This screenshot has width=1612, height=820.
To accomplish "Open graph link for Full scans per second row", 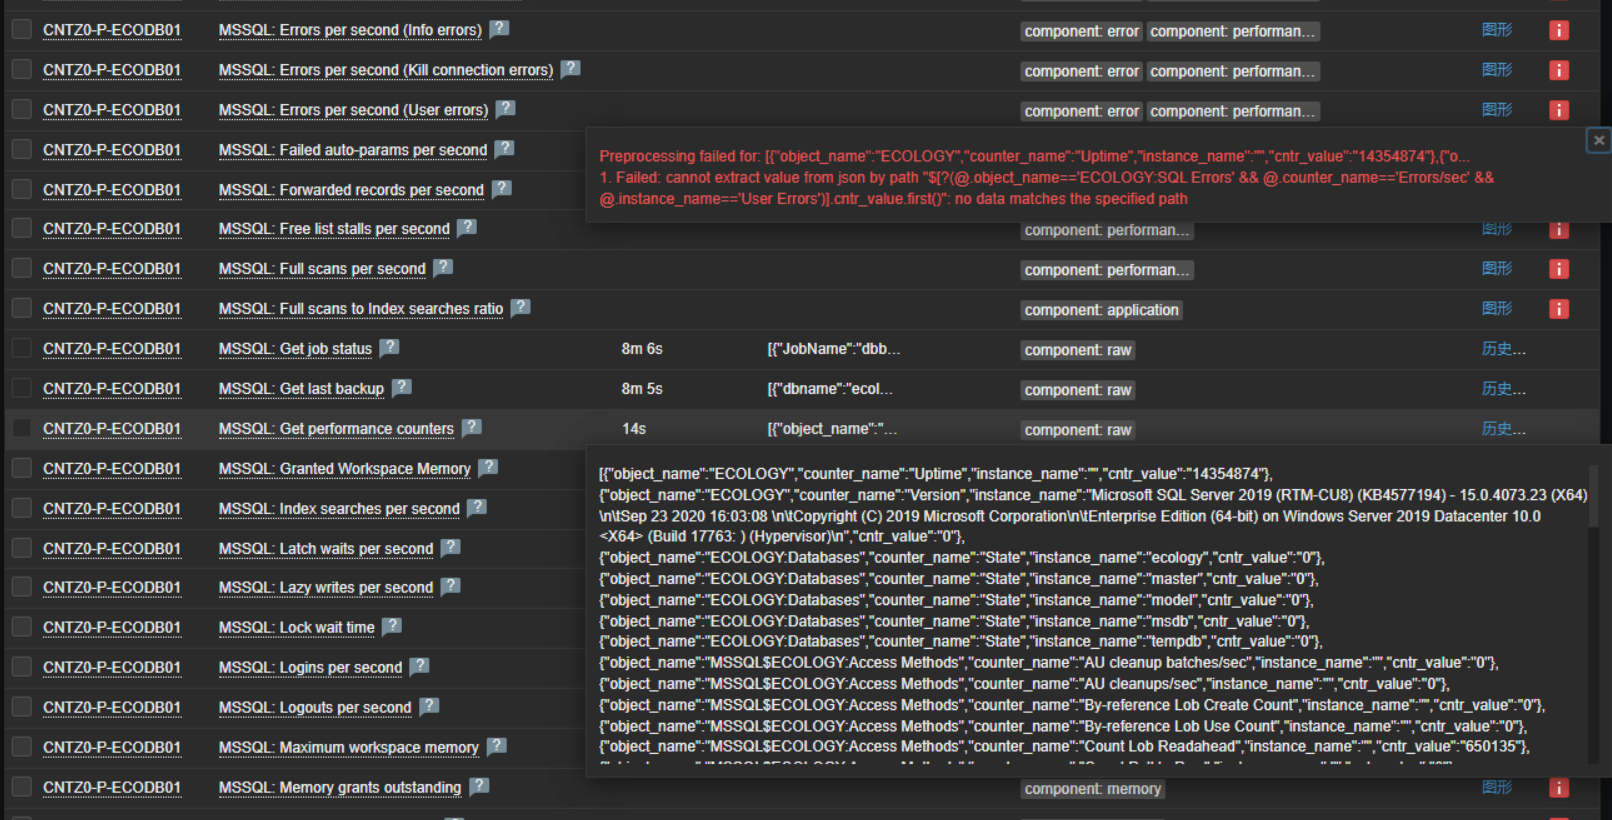I will pos(1497,269).
